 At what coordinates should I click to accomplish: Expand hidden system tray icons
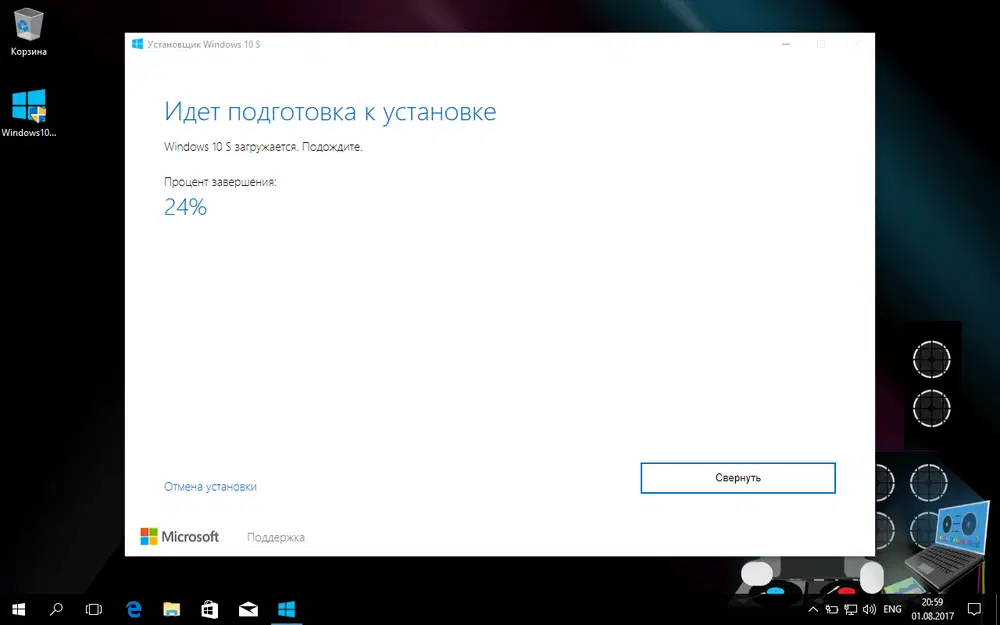coord(813,610)
